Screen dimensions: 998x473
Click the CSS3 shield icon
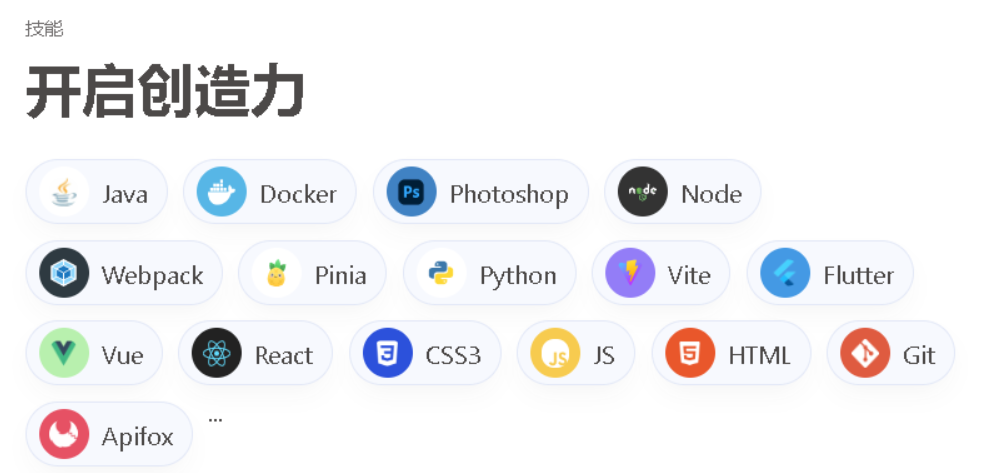point(388,353)
